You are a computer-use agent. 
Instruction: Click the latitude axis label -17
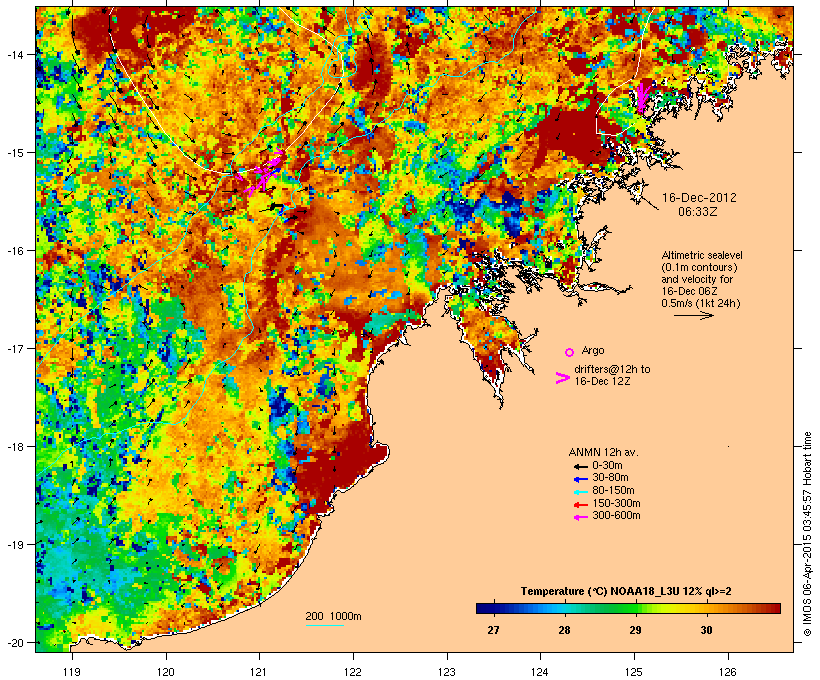pyautogui.click(x=15, y=348)
